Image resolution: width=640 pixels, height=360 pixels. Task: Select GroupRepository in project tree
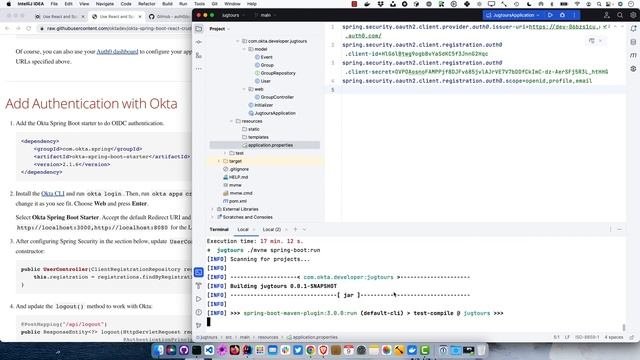(278, 73)
